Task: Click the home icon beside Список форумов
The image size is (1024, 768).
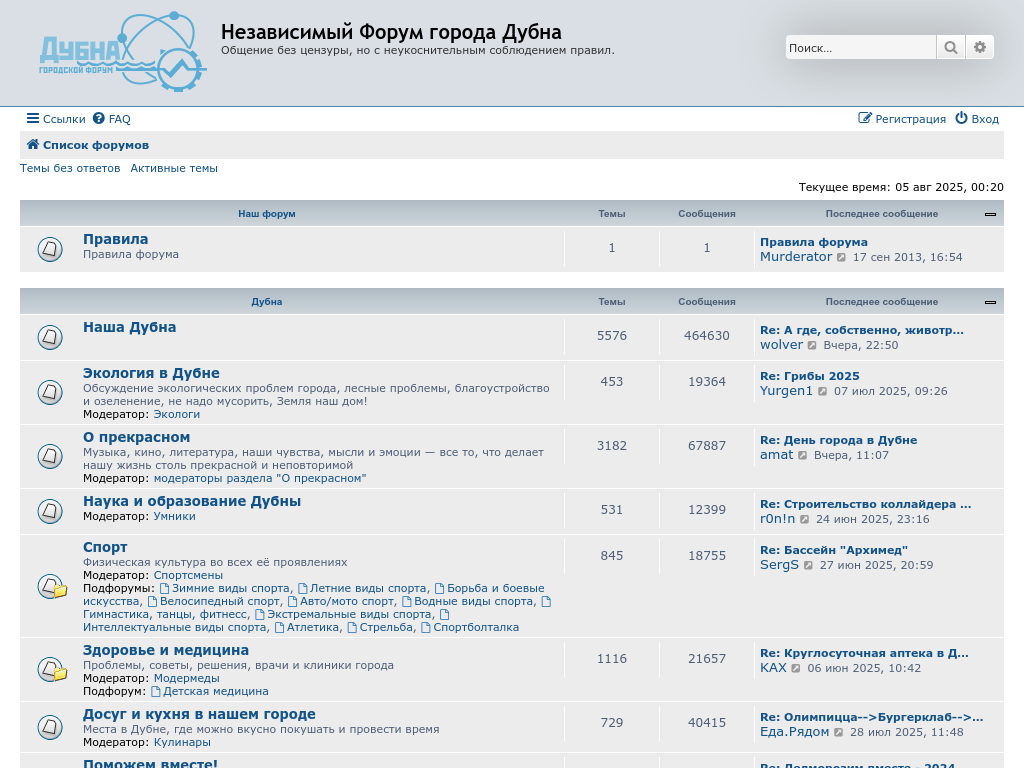Action: (33, 145)
